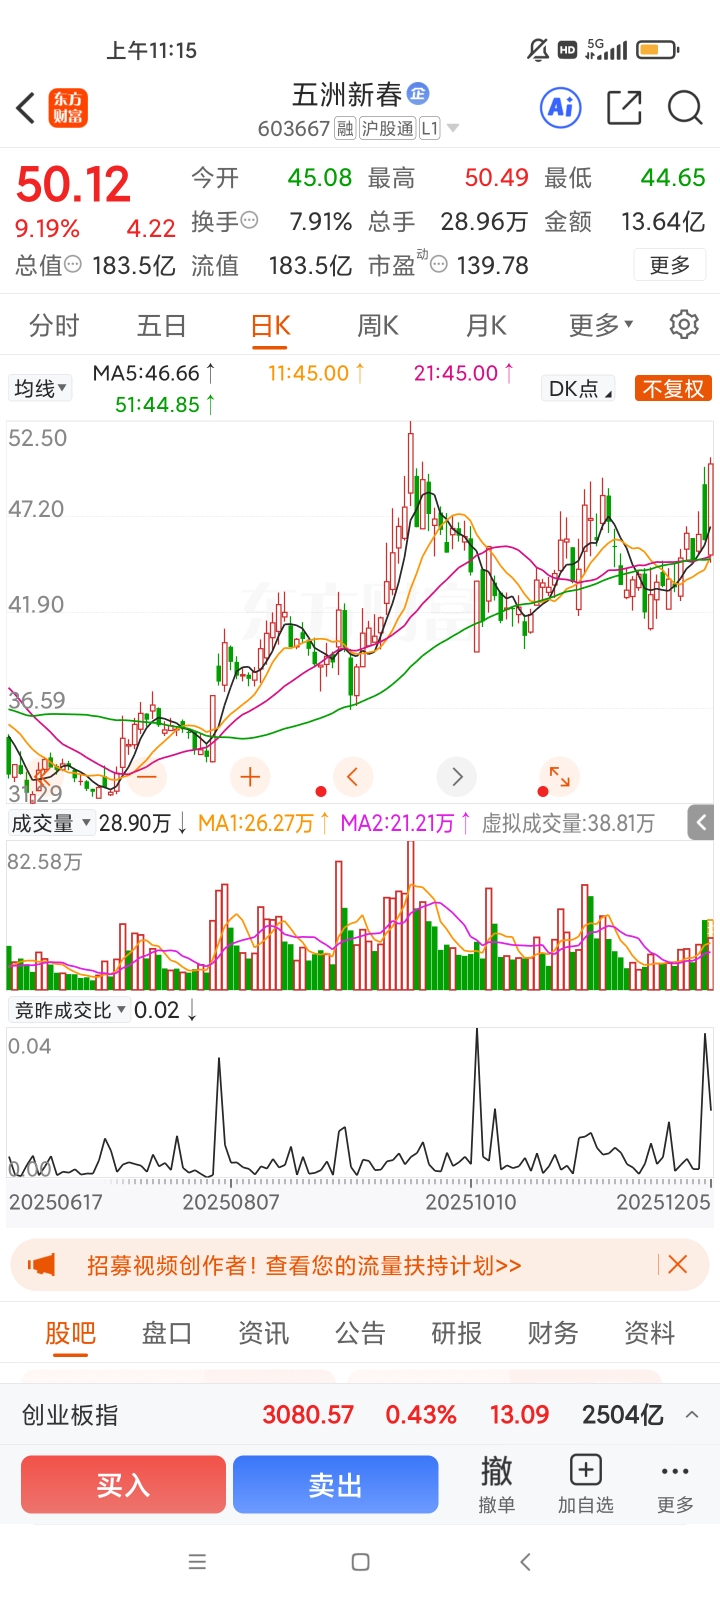This screenshot has width=720, height=1600.
Task: Open the 竞昨成交比 indicator dropdown
Action: (69, 1010)
